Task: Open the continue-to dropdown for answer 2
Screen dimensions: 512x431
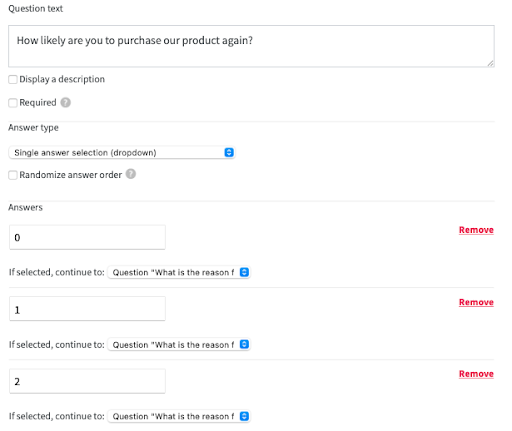Action: (x=179, y=416)
